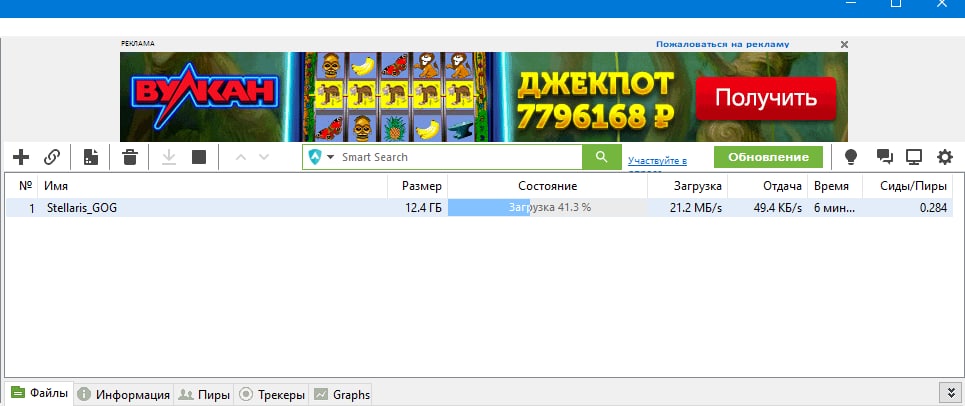This screenshot has width=965, height=406.
Task: Open the chat bubbles icon
Action: pyautogui.click(x=884, y=157)
